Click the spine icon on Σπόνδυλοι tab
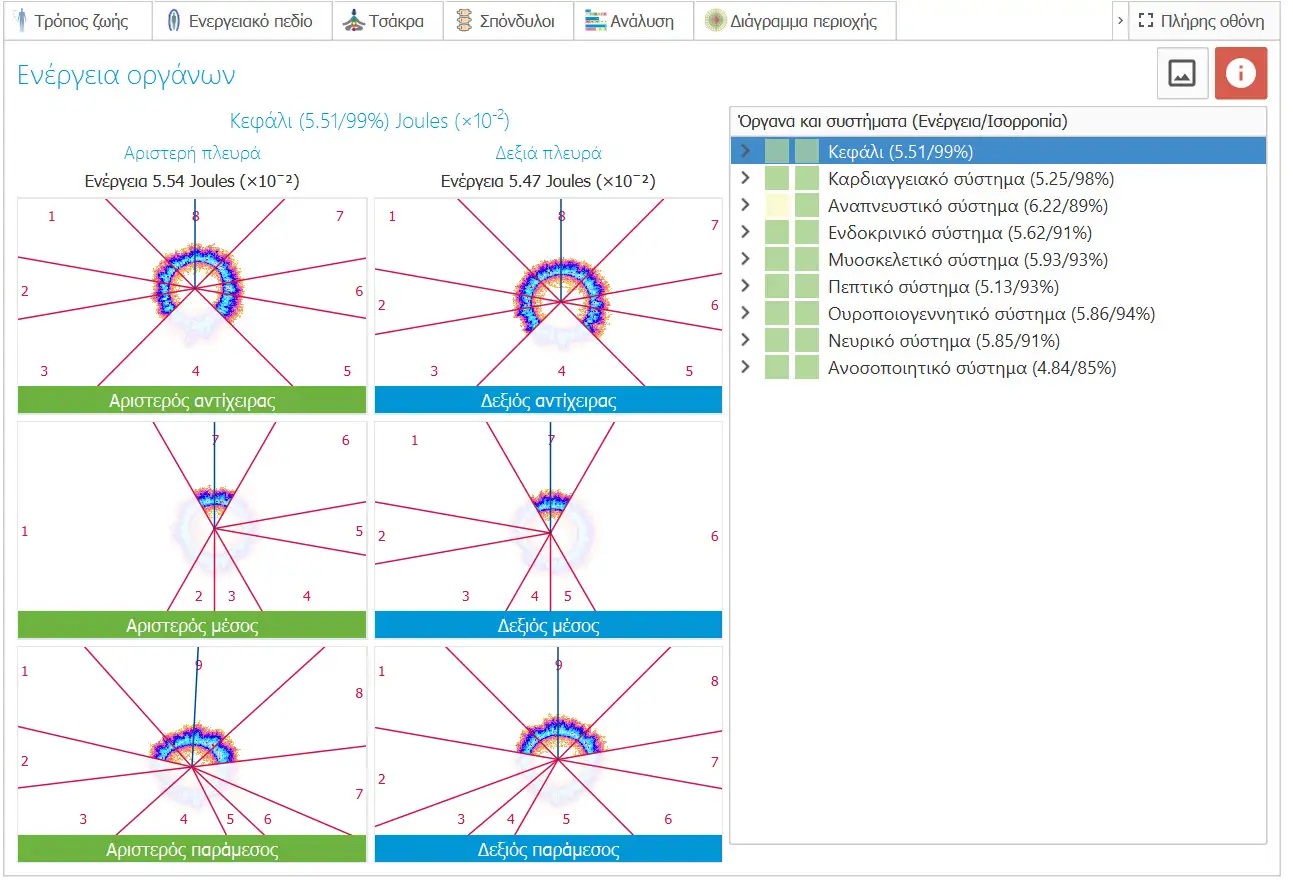Screen dimensions: 1293x889 (464, 21)
